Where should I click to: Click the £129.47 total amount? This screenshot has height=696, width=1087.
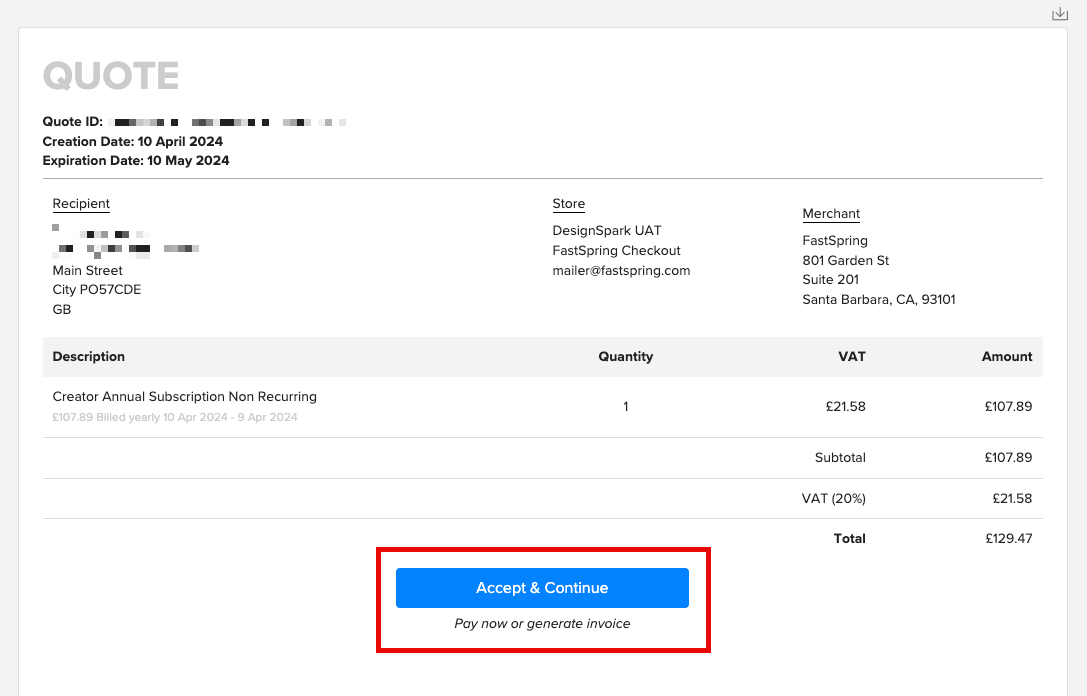click(x=1008, y=539)
